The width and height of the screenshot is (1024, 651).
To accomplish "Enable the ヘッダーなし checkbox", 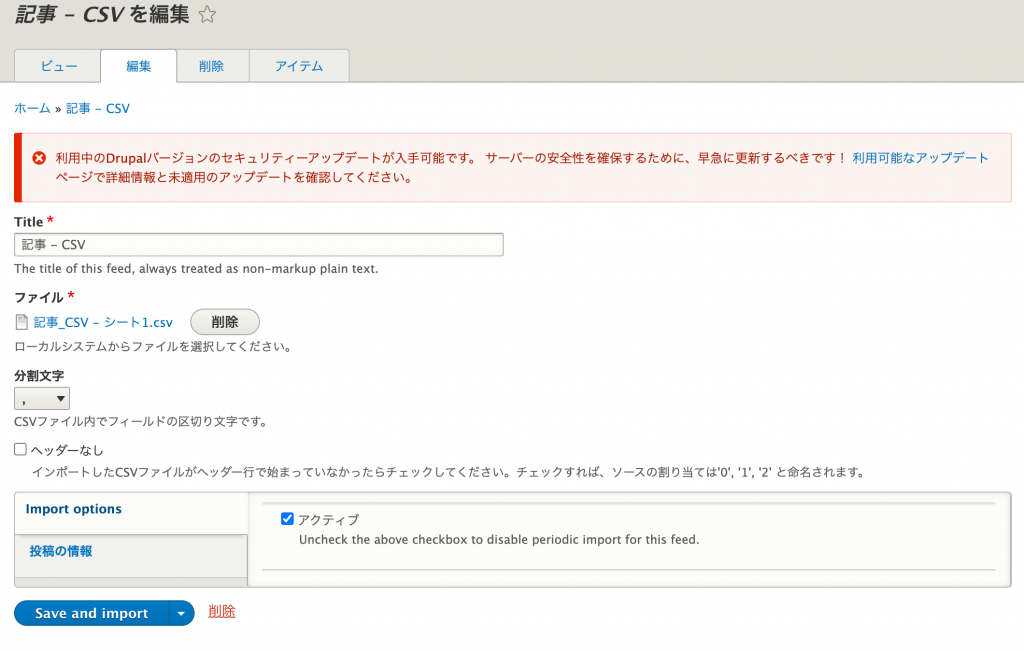I will click(21, 450).
